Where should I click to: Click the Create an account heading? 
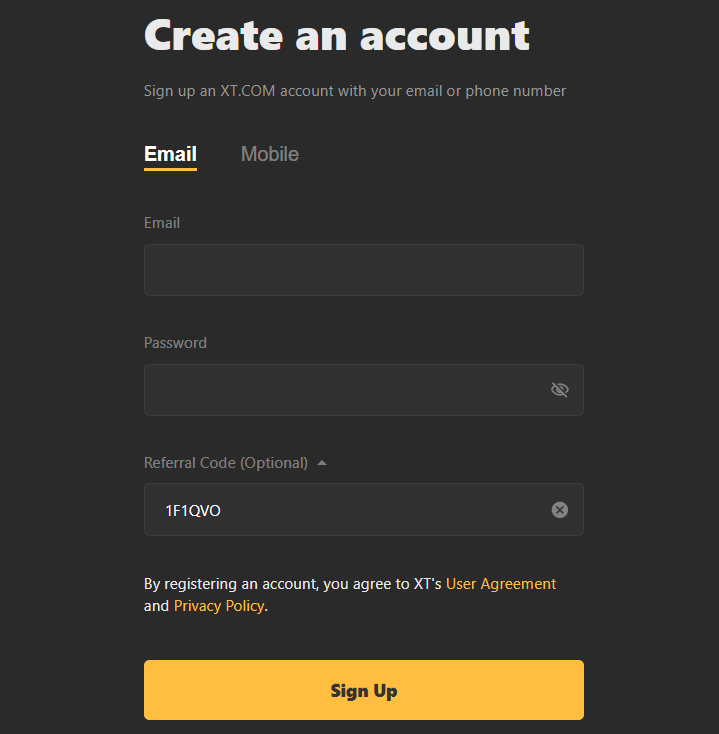coord(337,36)
